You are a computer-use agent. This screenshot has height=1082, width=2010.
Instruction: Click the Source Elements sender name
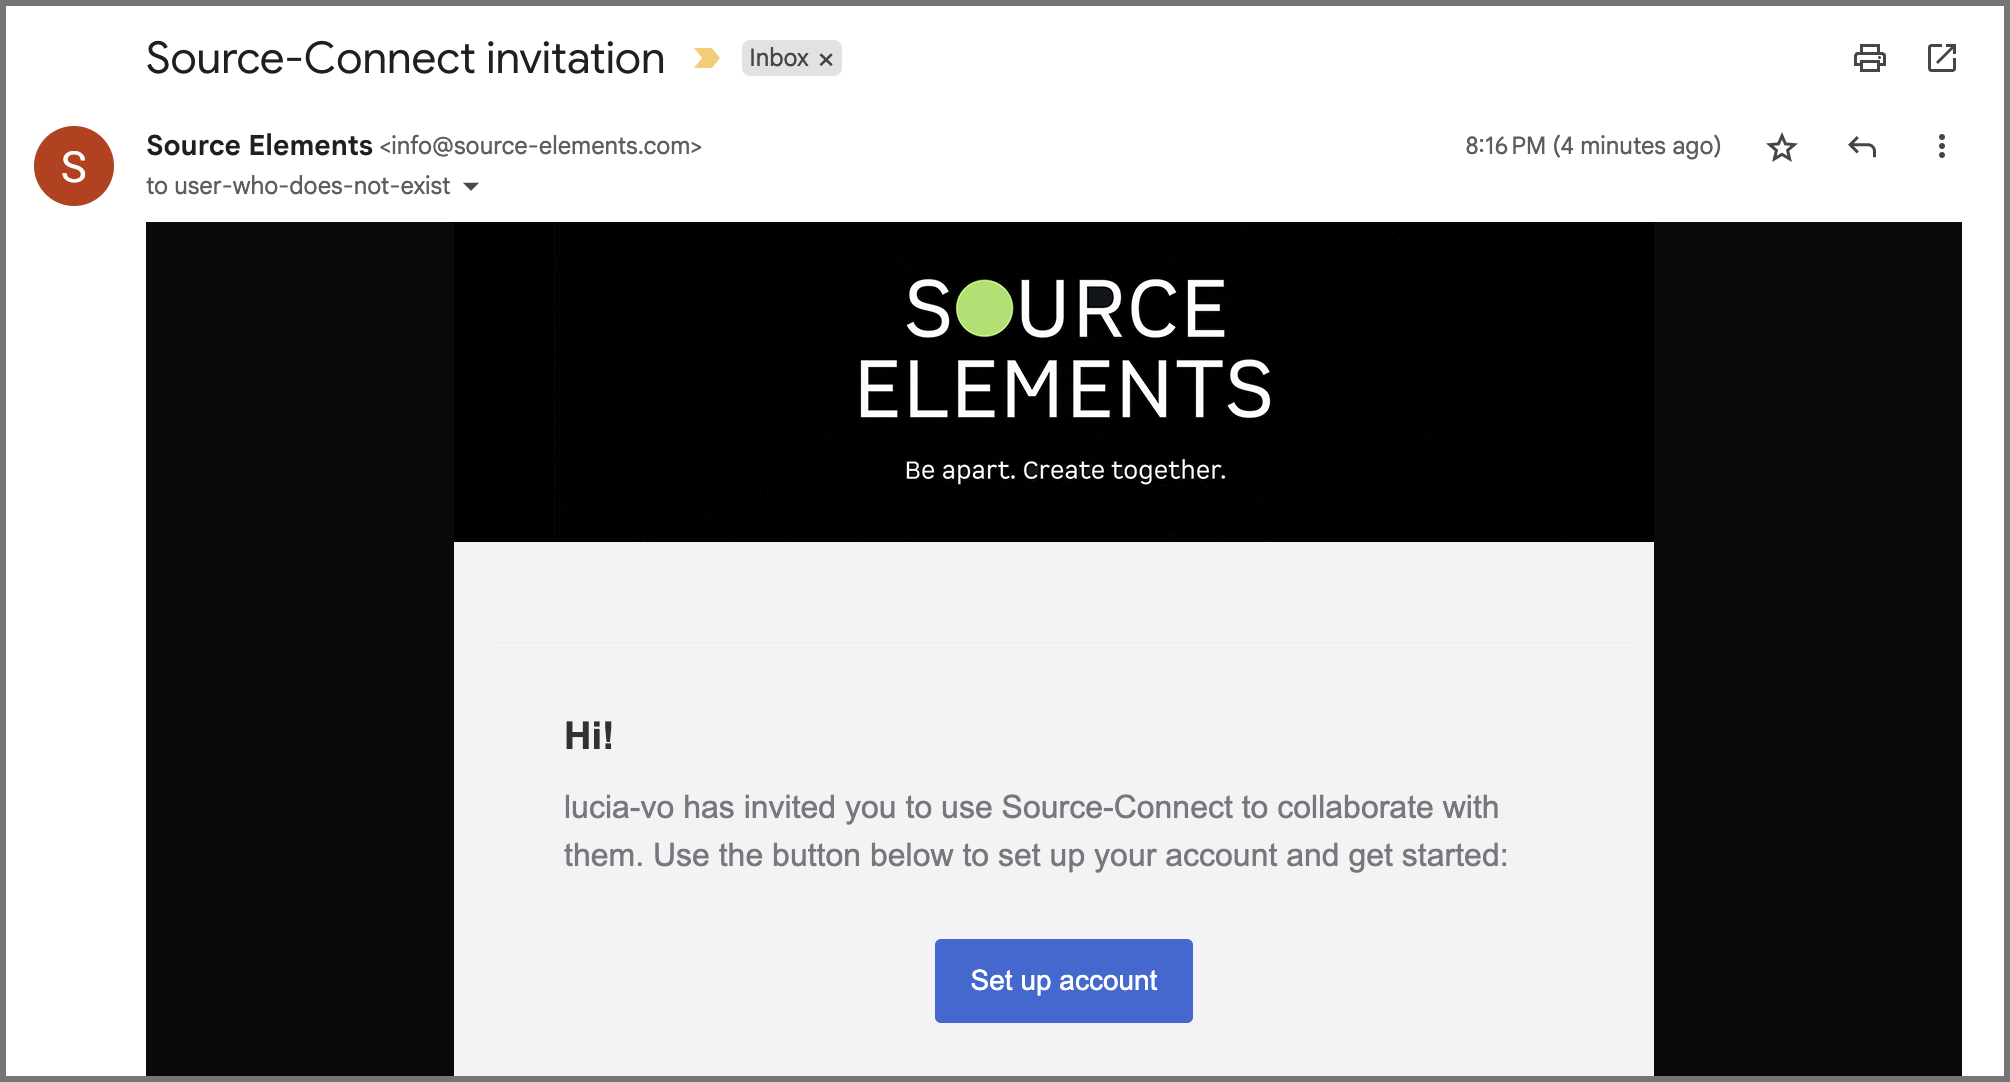pos(259,146)
